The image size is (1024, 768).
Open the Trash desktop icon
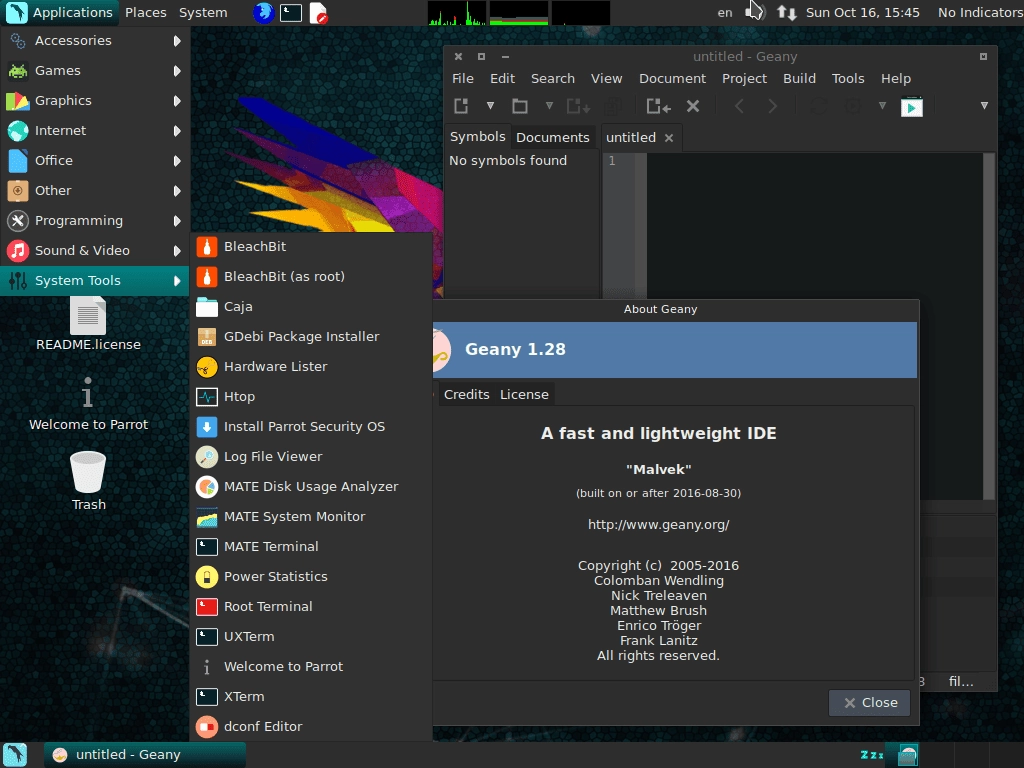(x=88, y=481)
